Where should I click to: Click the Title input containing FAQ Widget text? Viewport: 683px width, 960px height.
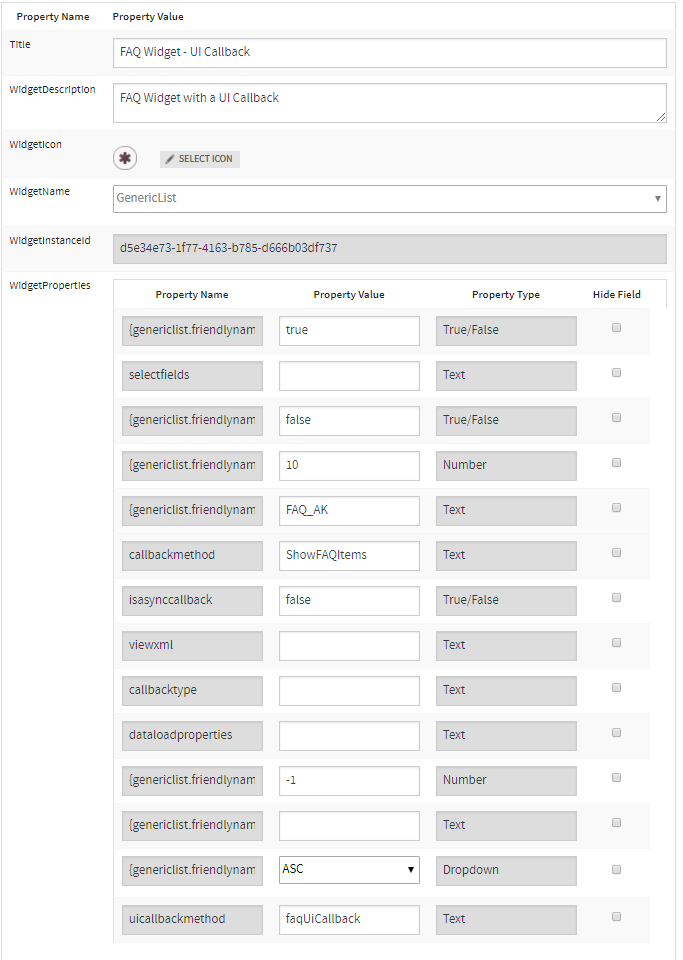[390, 52]
